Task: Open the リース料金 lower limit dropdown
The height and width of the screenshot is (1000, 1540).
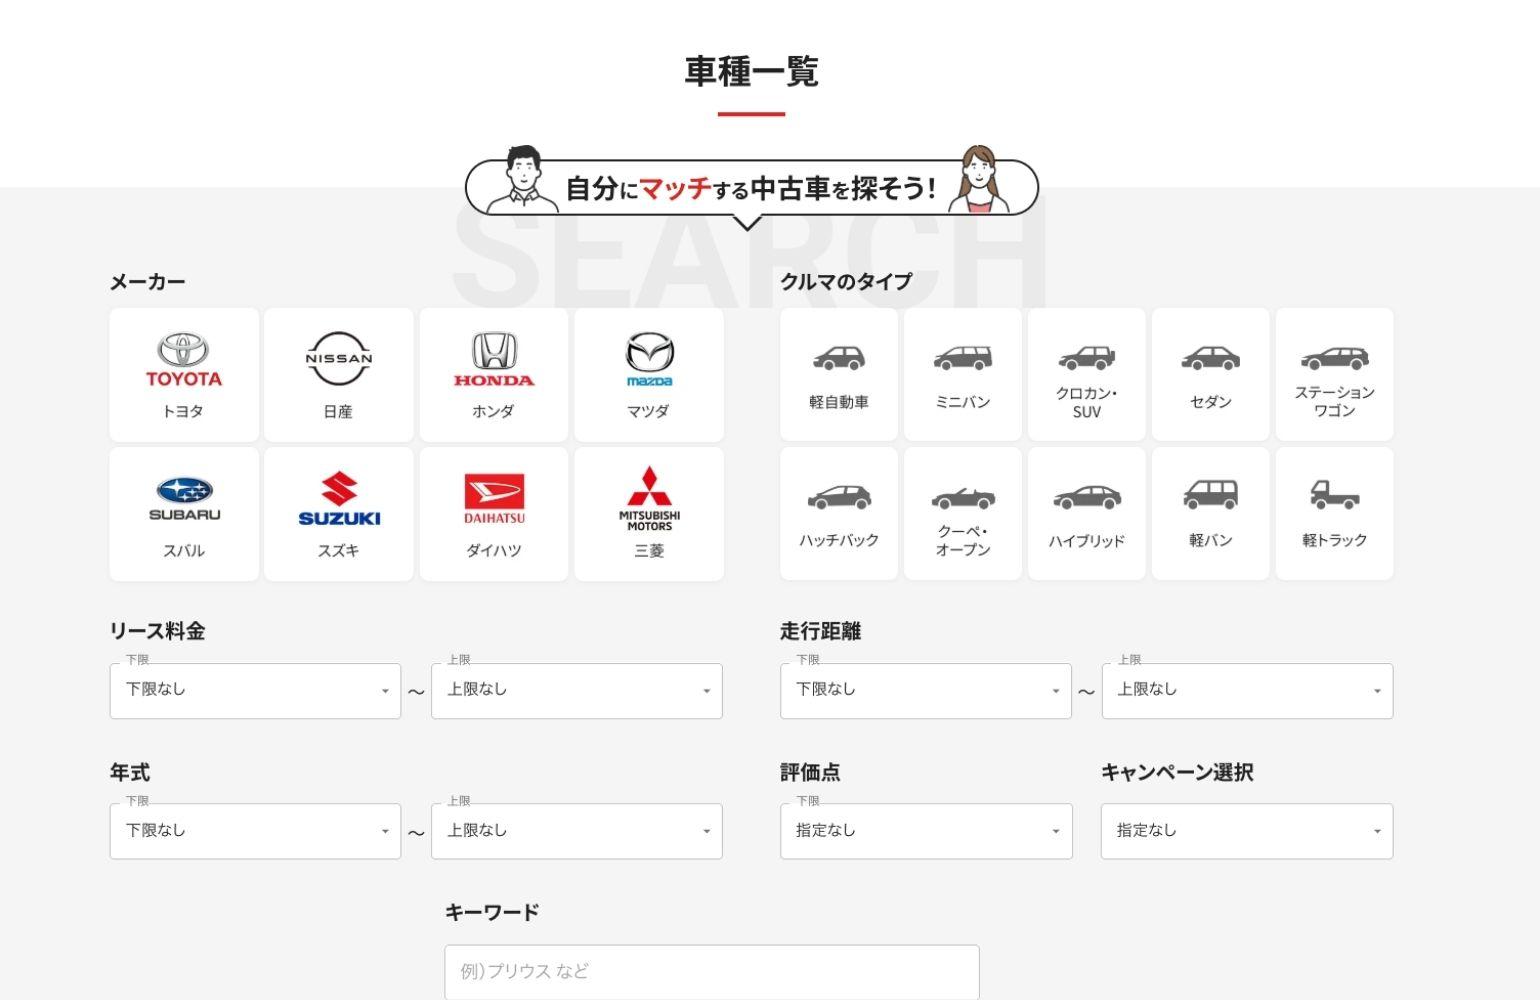Action: (255, 690)
